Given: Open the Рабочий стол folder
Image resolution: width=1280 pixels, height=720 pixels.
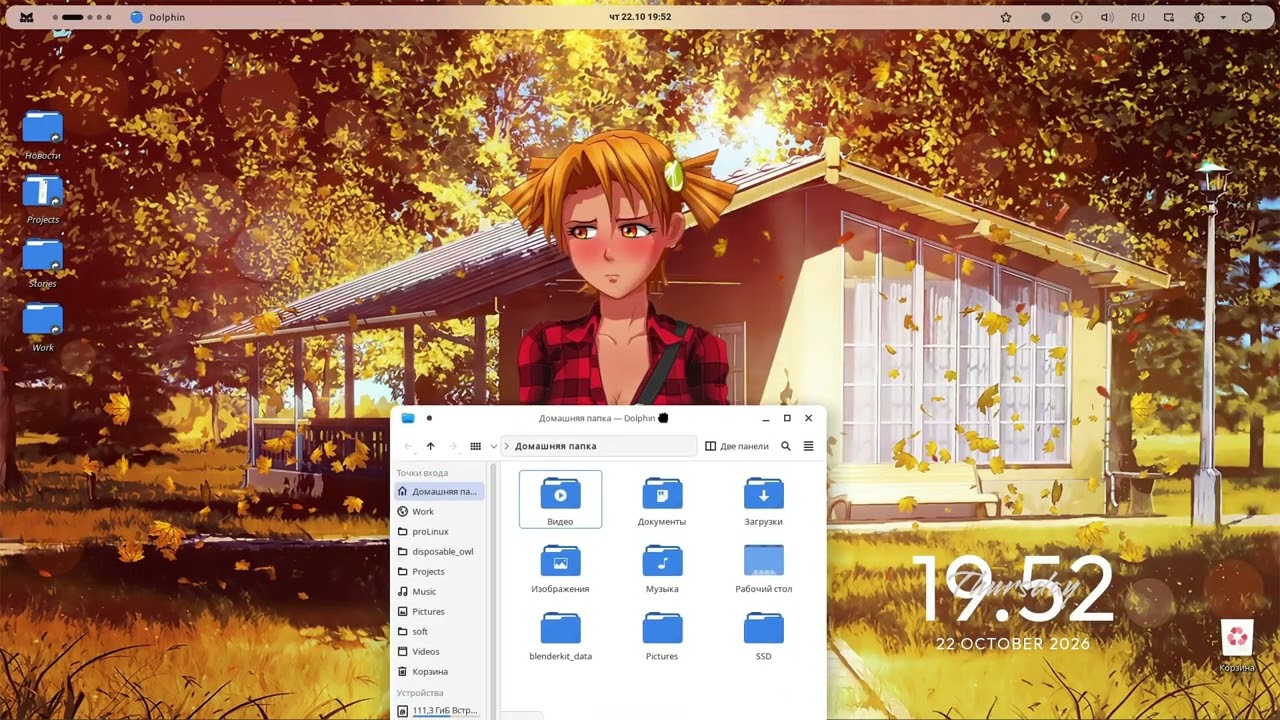Looking at the screenshot, I should point(763,568).
